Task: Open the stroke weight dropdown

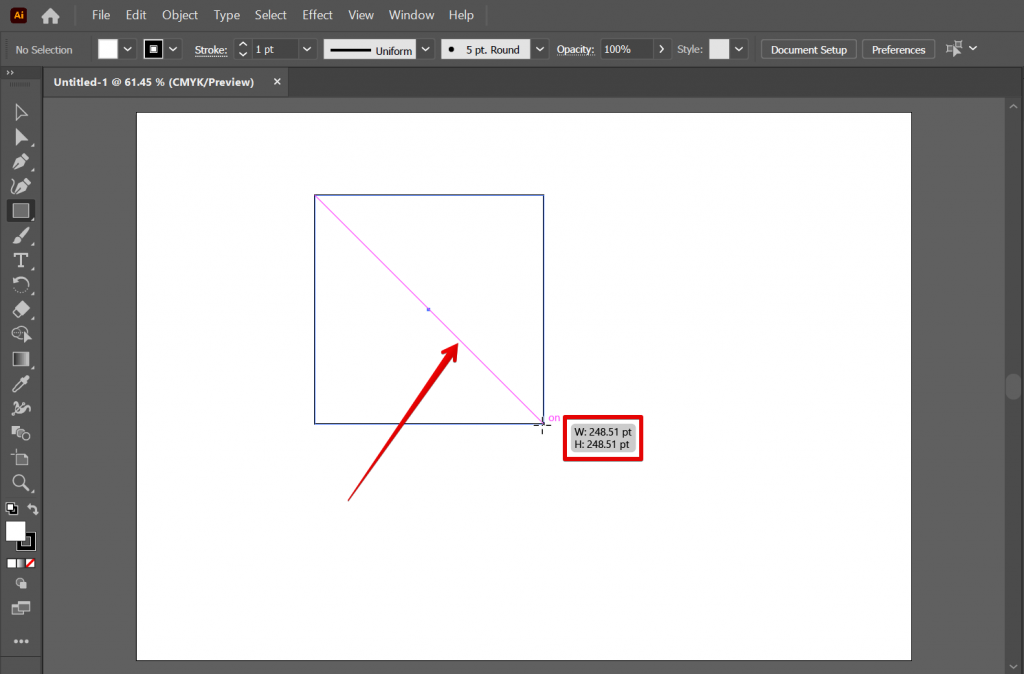Action: [x=307, y=49]
